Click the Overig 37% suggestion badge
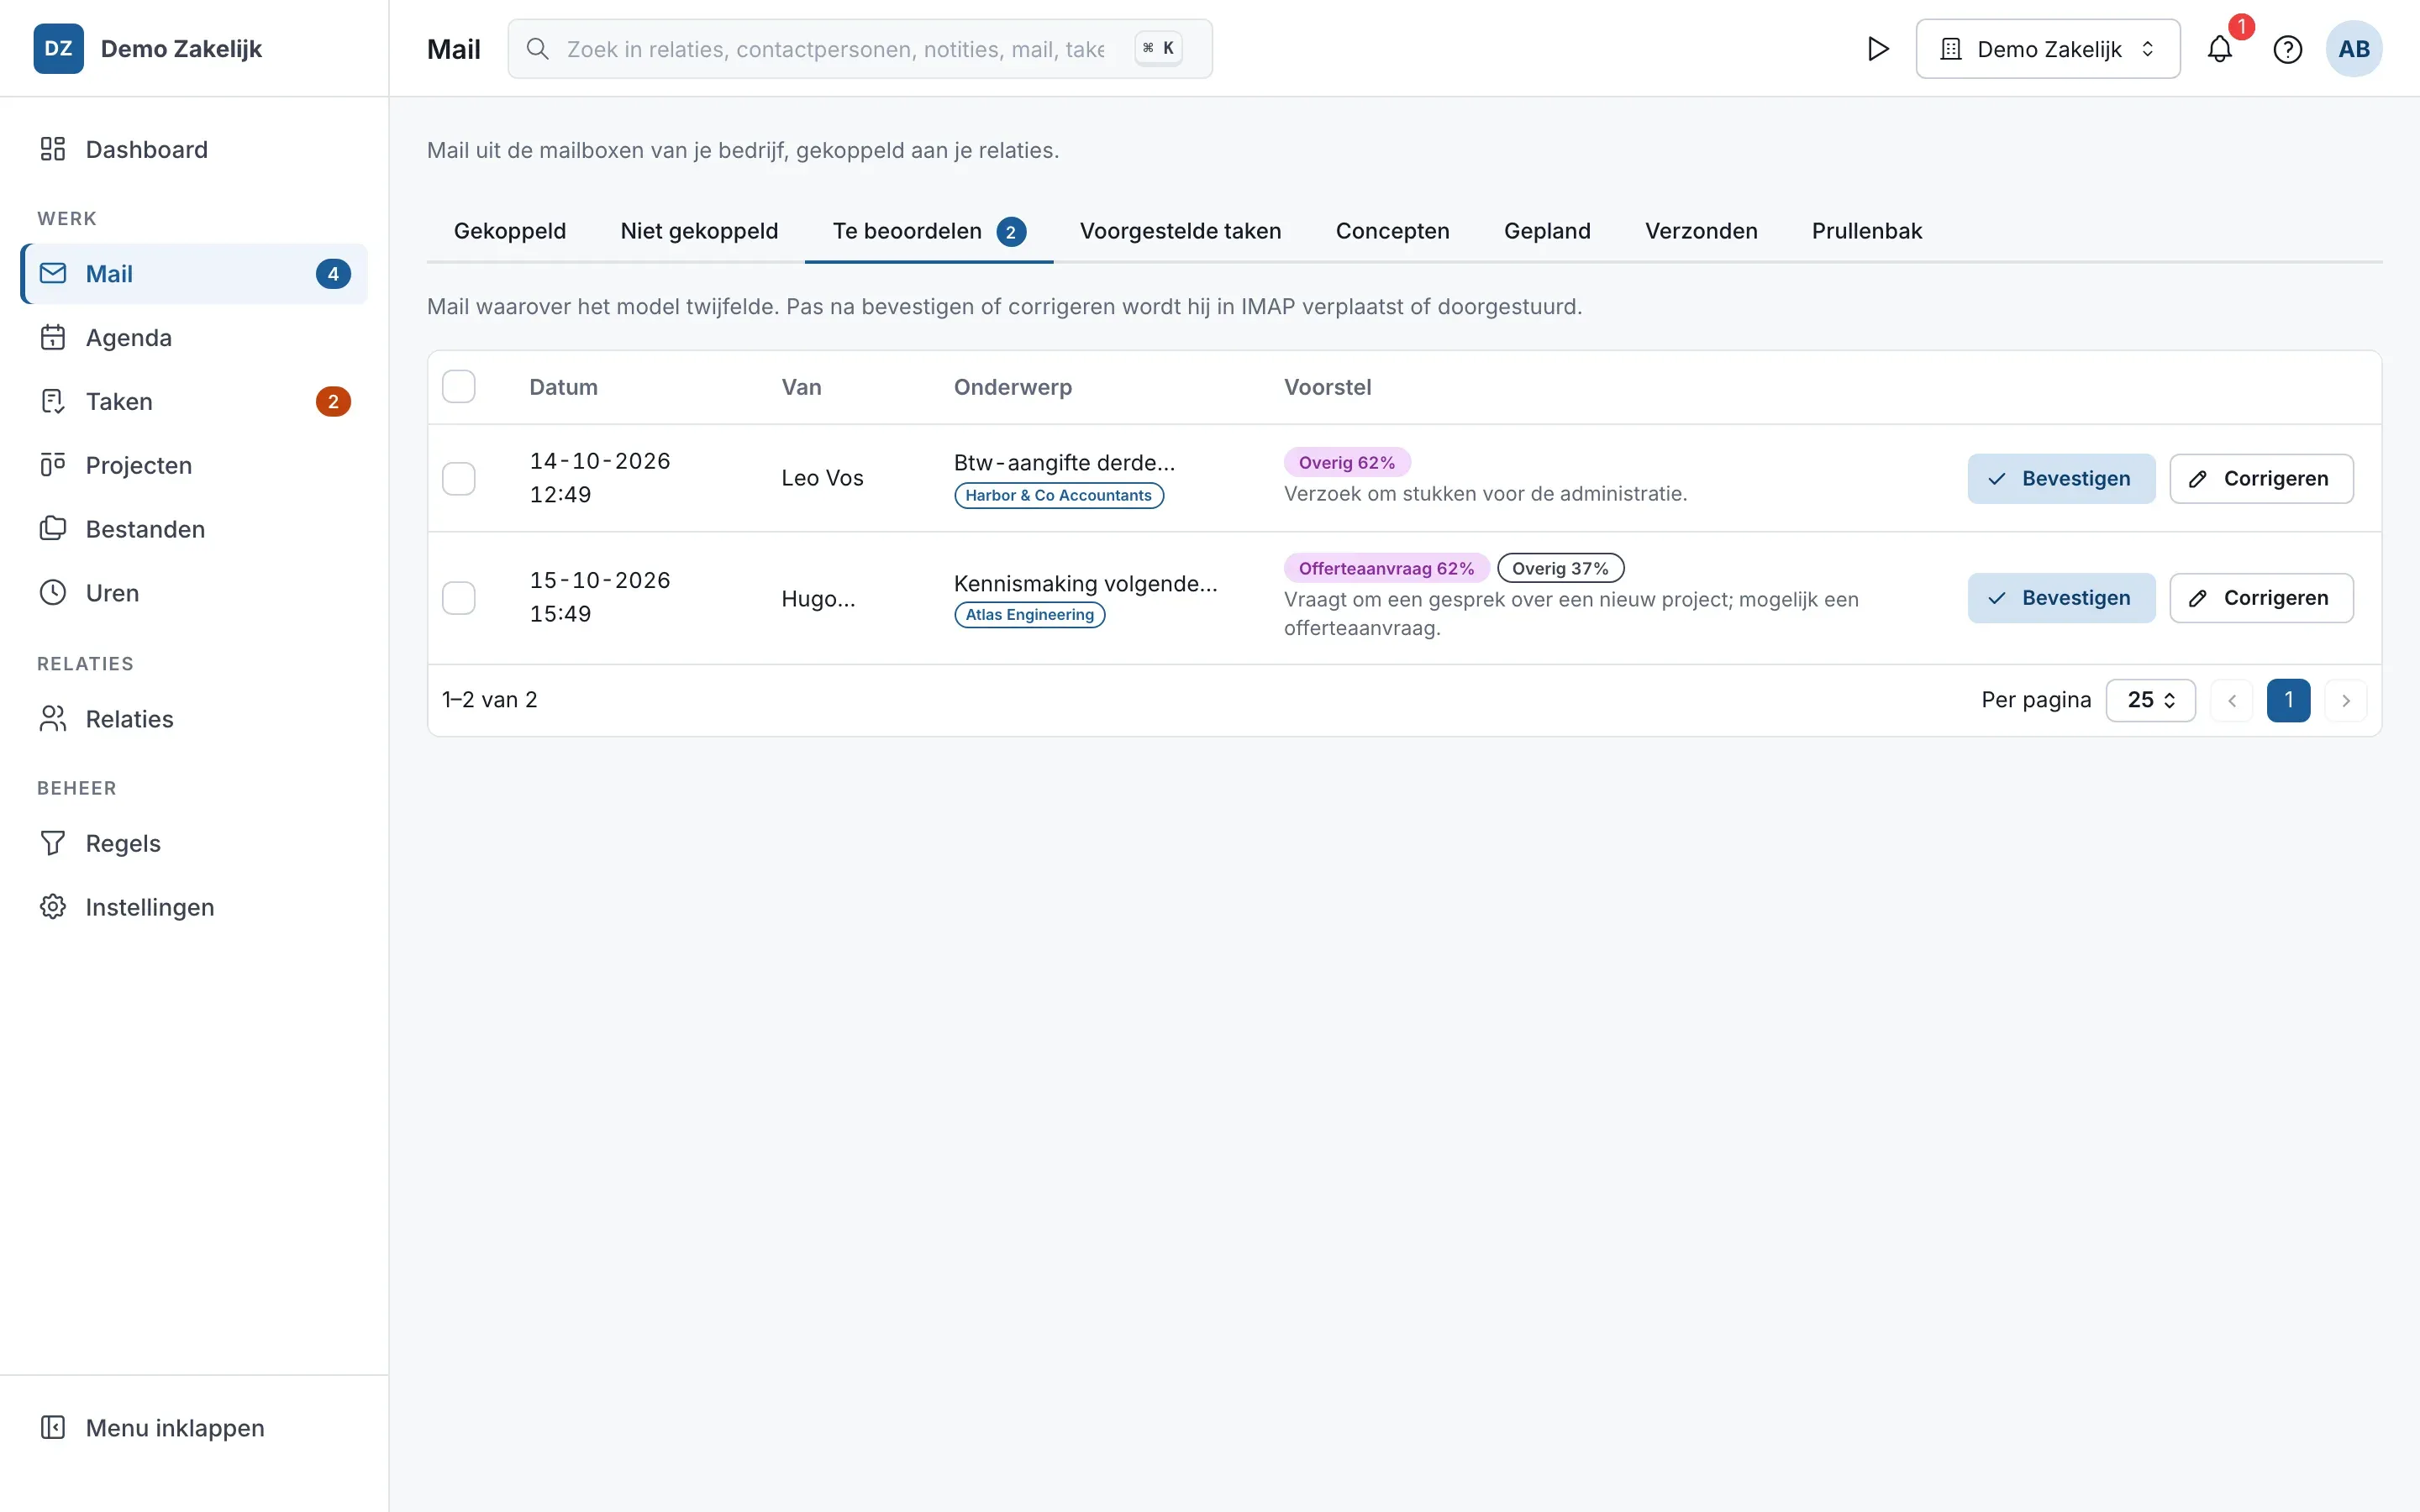Image resolution: width=2420 pixels, height=1512 pixels. (x=1560, y=568)
